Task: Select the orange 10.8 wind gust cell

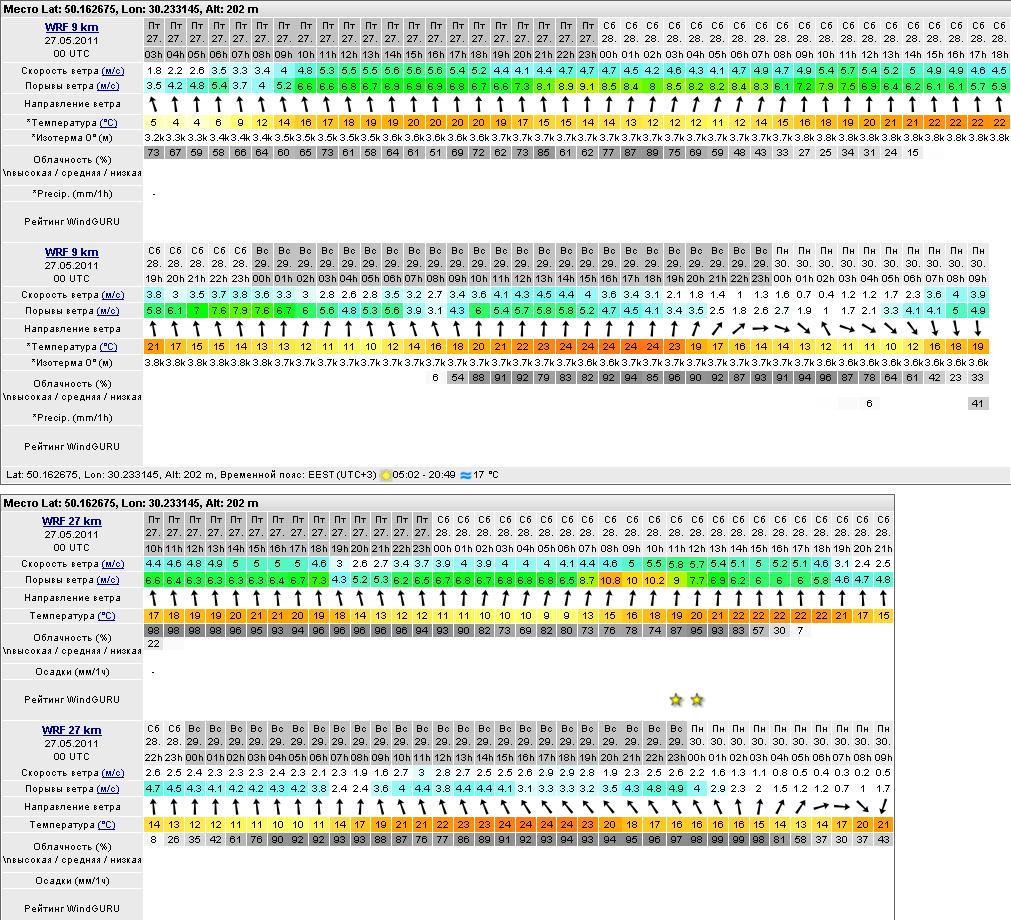Action: (610, 581)
